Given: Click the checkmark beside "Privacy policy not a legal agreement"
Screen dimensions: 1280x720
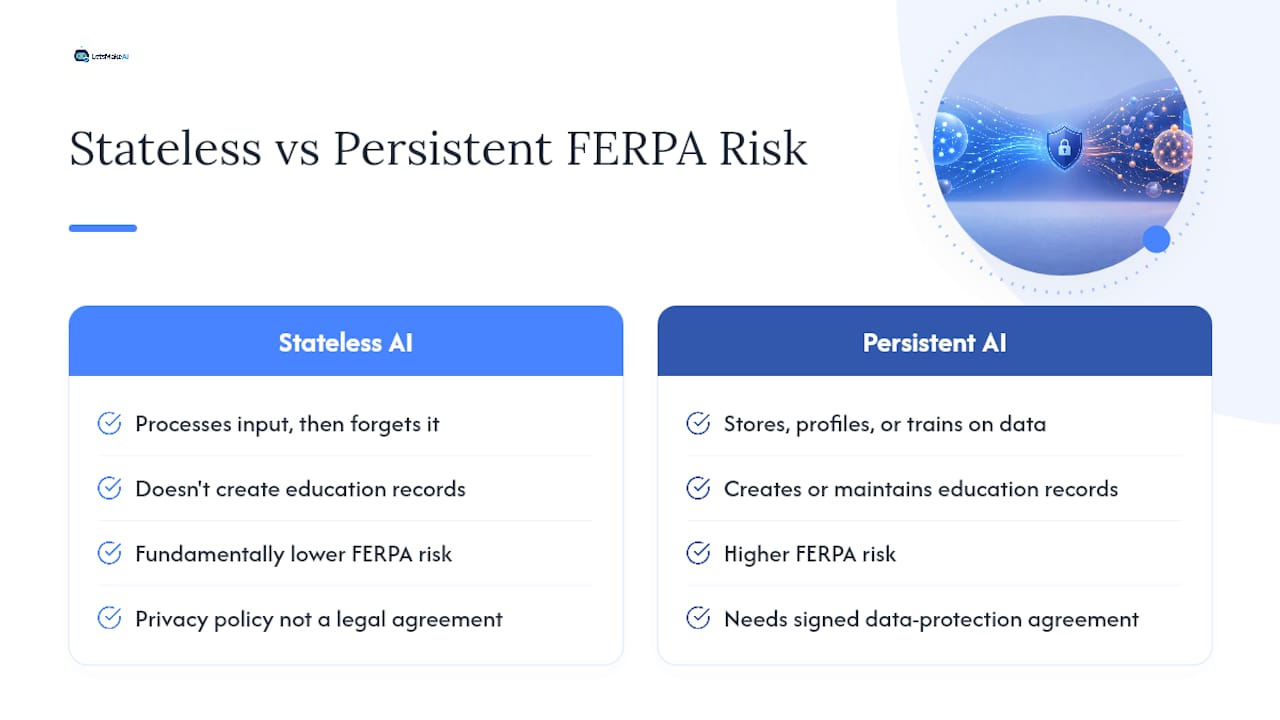Looking at the screenshot, I should click(x=109, y=619).
